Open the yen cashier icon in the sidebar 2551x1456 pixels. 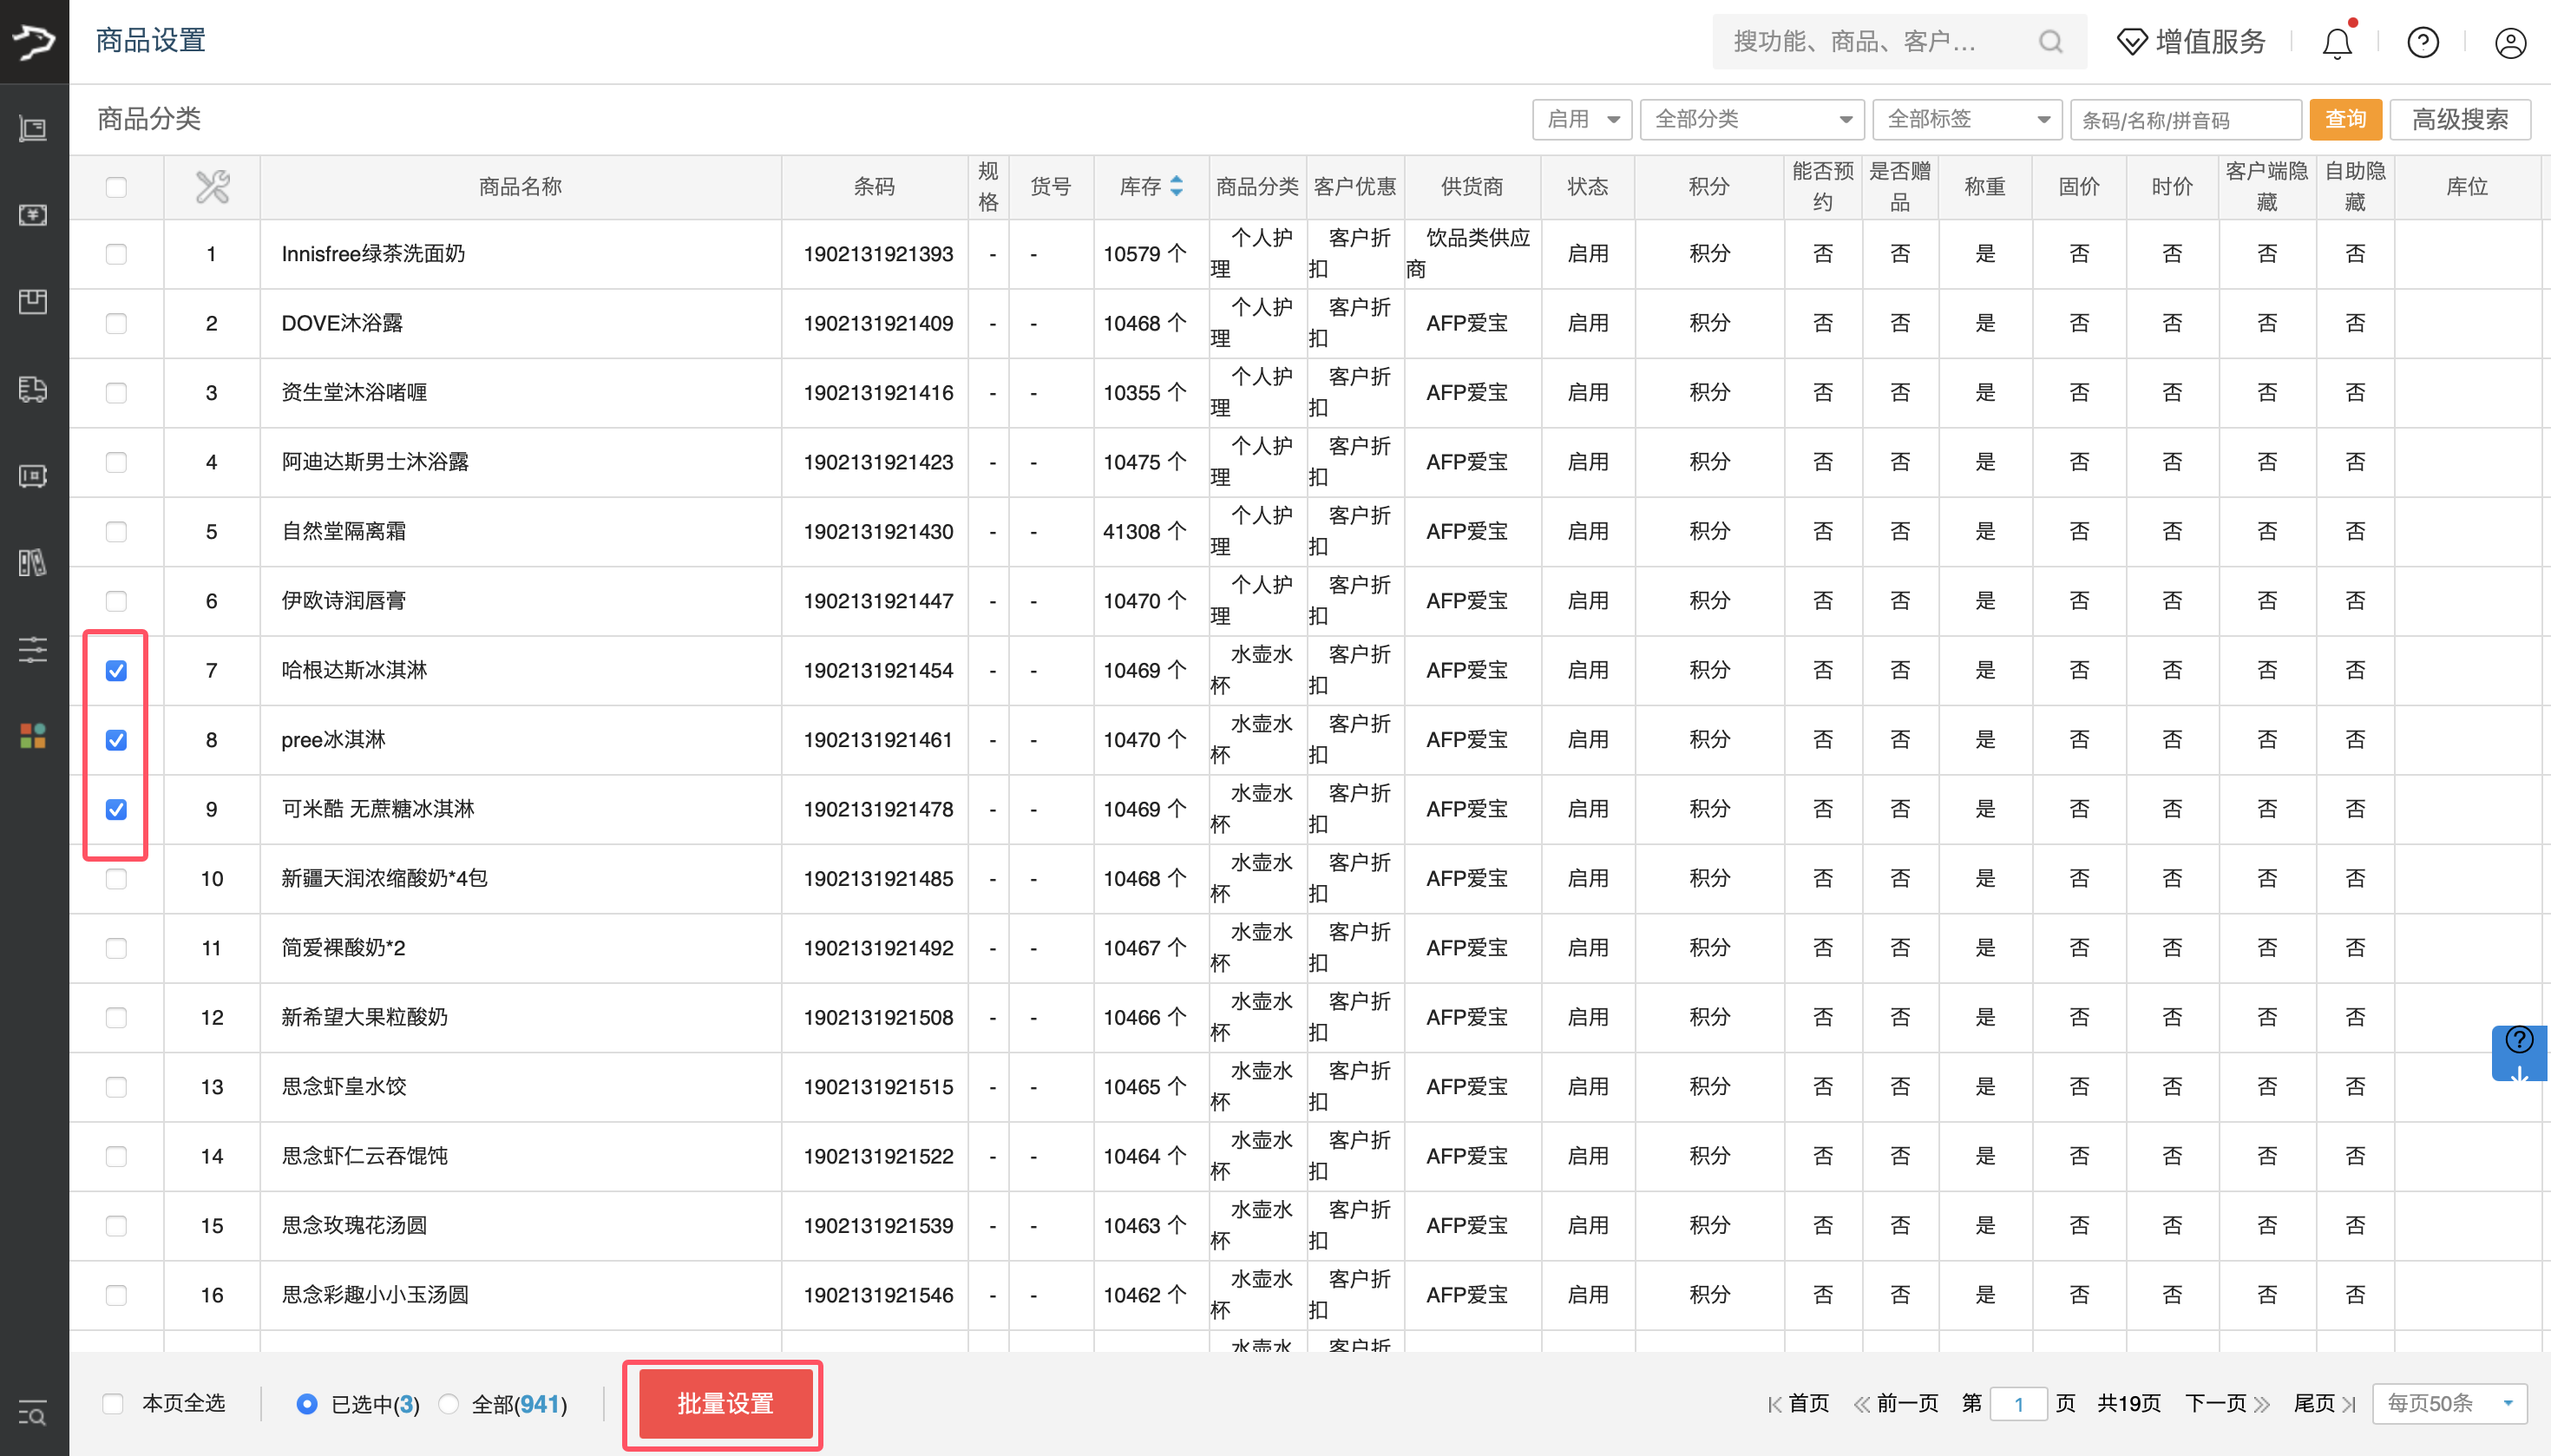click(x=33, y=215)
